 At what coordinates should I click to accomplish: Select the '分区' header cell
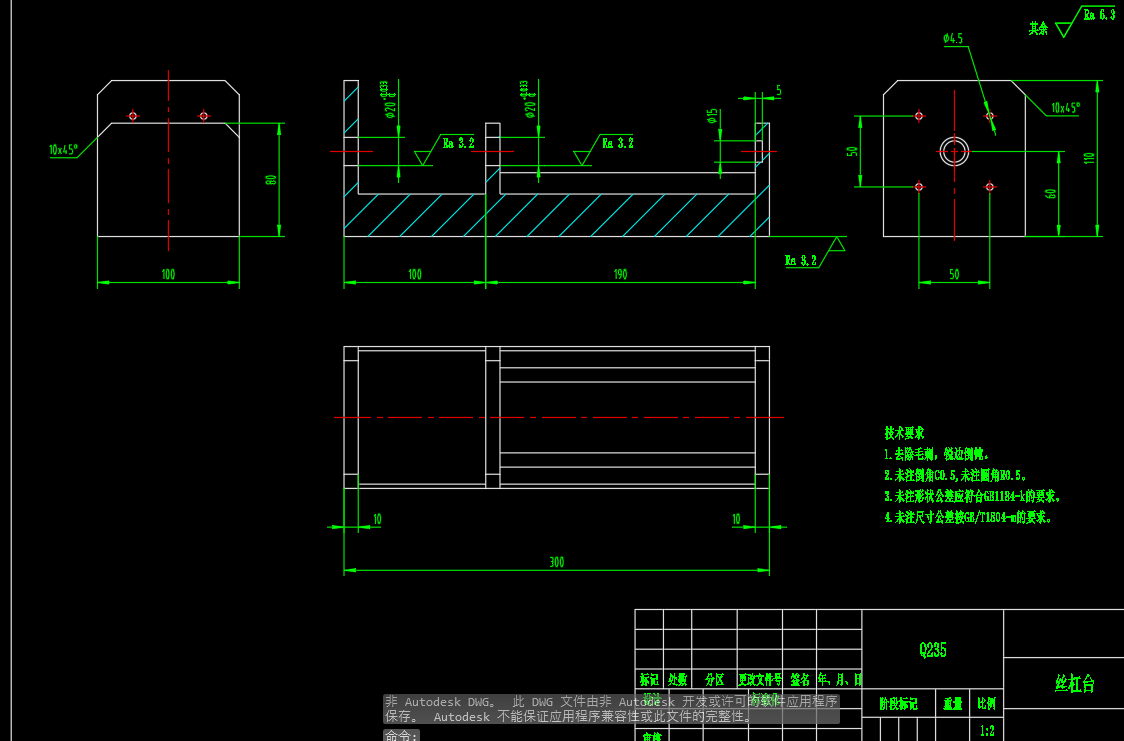(x=715, y=679)
